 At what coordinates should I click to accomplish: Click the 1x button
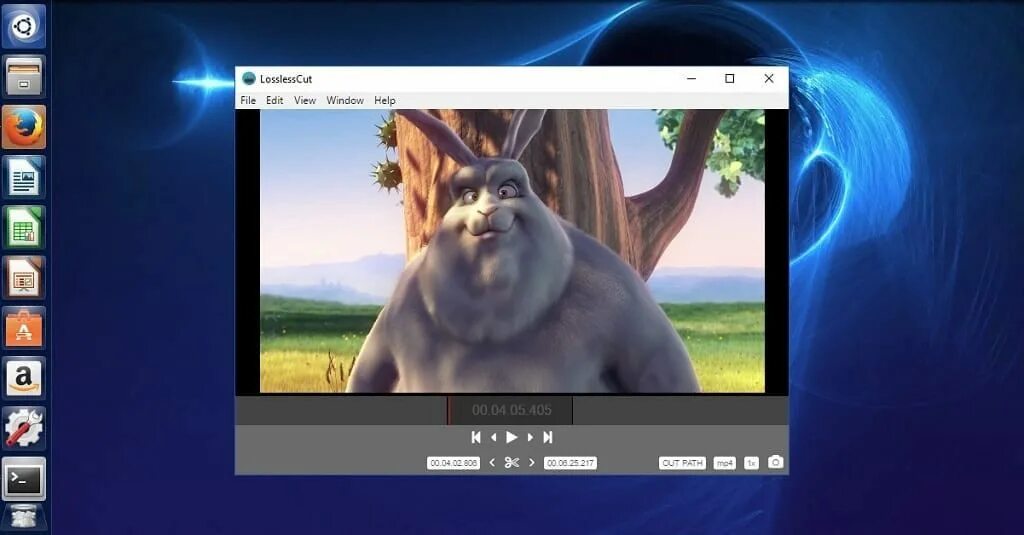[751, 462]
